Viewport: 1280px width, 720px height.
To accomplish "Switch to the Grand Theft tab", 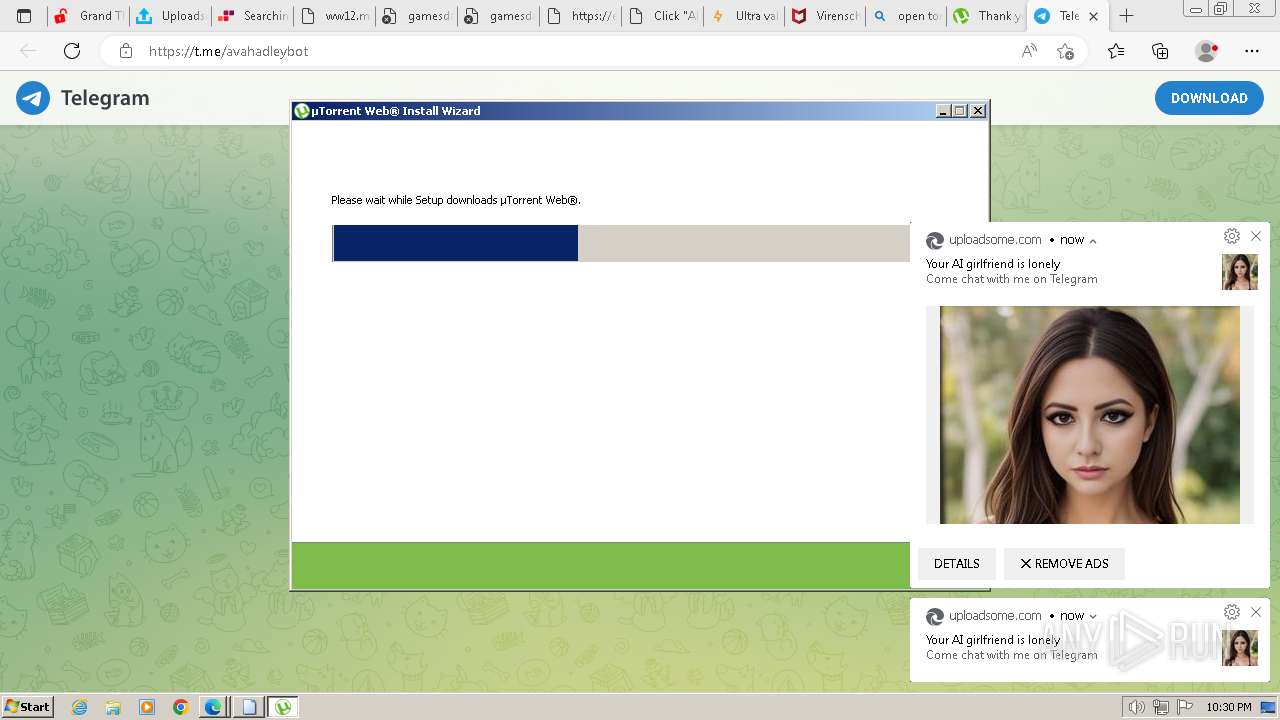I will point(88,16).
